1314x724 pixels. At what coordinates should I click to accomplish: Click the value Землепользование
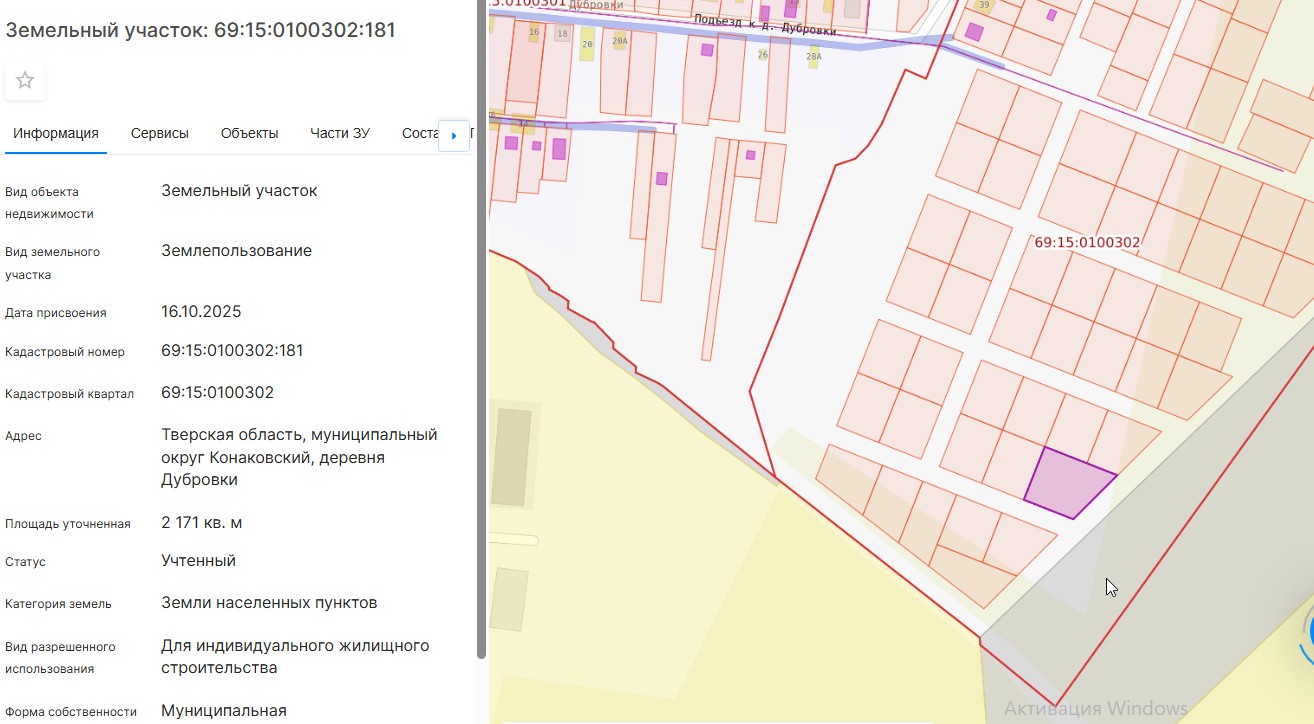[236, 250]
